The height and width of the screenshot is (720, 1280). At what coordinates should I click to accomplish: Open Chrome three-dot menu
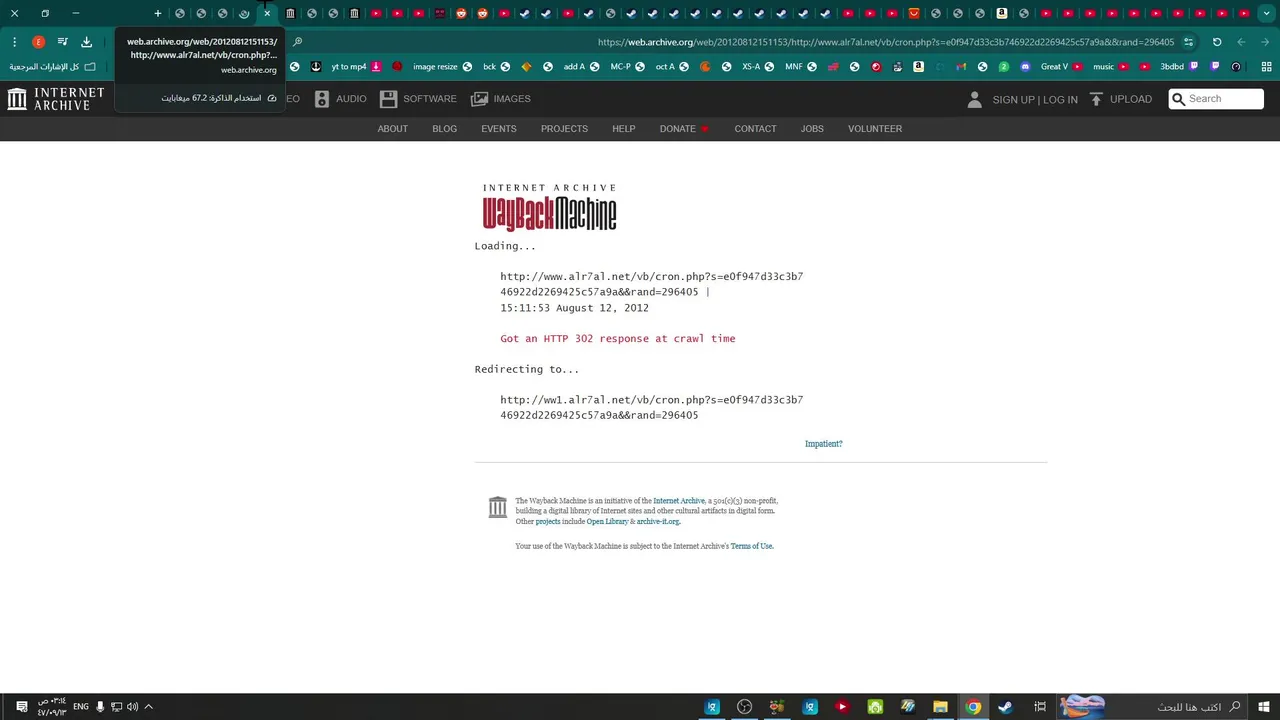[x=14, y=42]
